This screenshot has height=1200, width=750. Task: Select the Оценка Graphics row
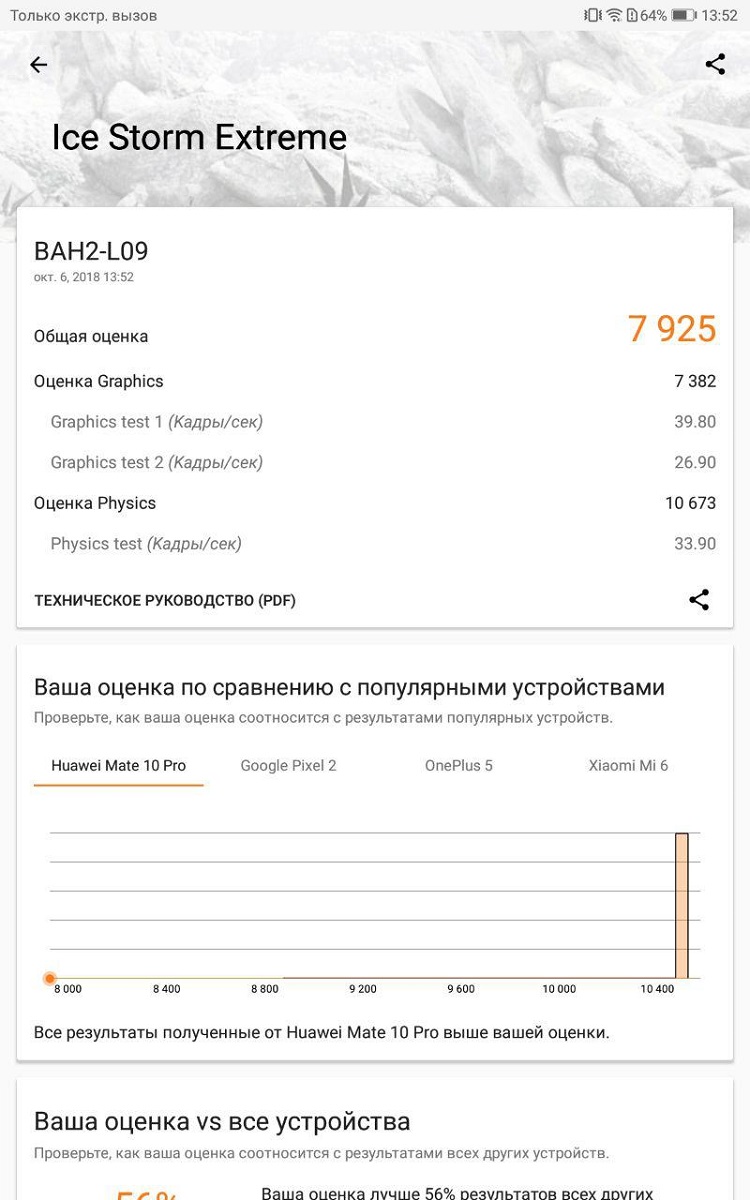pyautogui.click(x=375, y=381)
